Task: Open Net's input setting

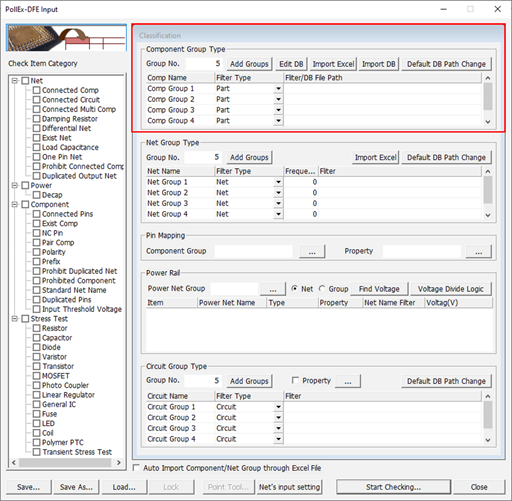Action: 289,487
